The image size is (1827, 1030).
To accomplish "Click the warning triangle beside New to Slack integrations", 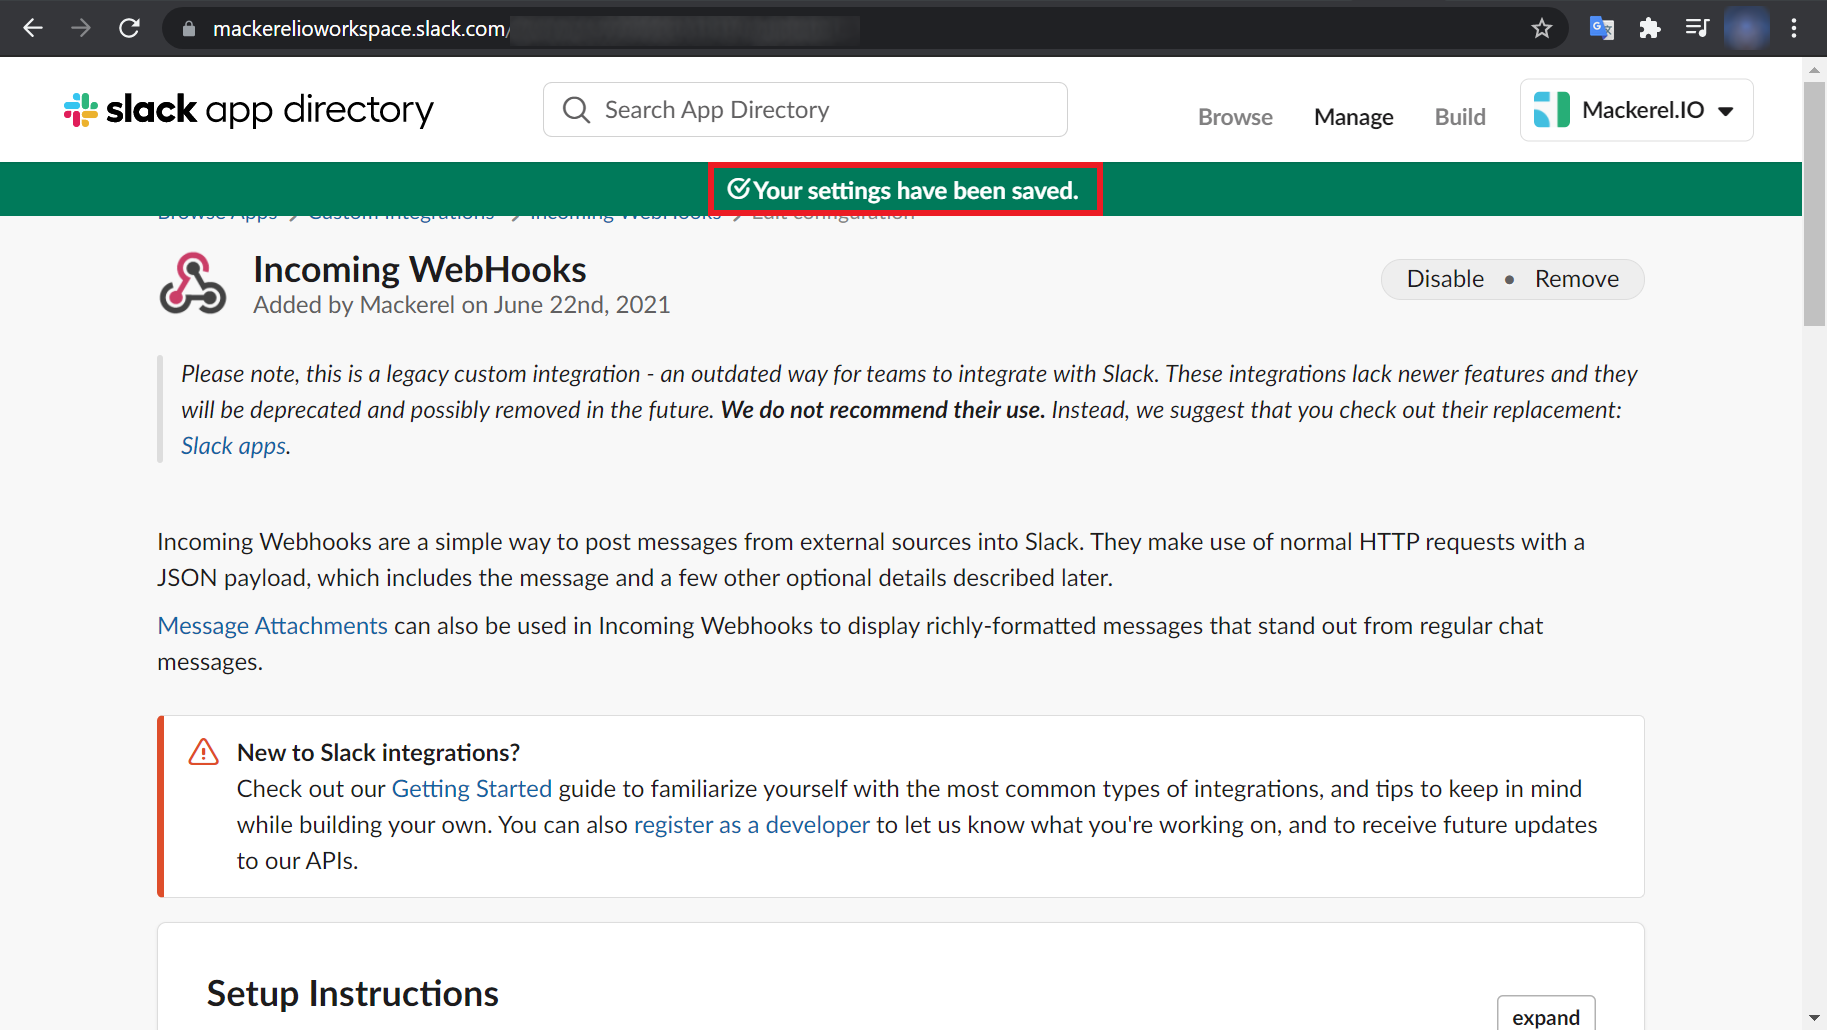I will tap(203, 751).
